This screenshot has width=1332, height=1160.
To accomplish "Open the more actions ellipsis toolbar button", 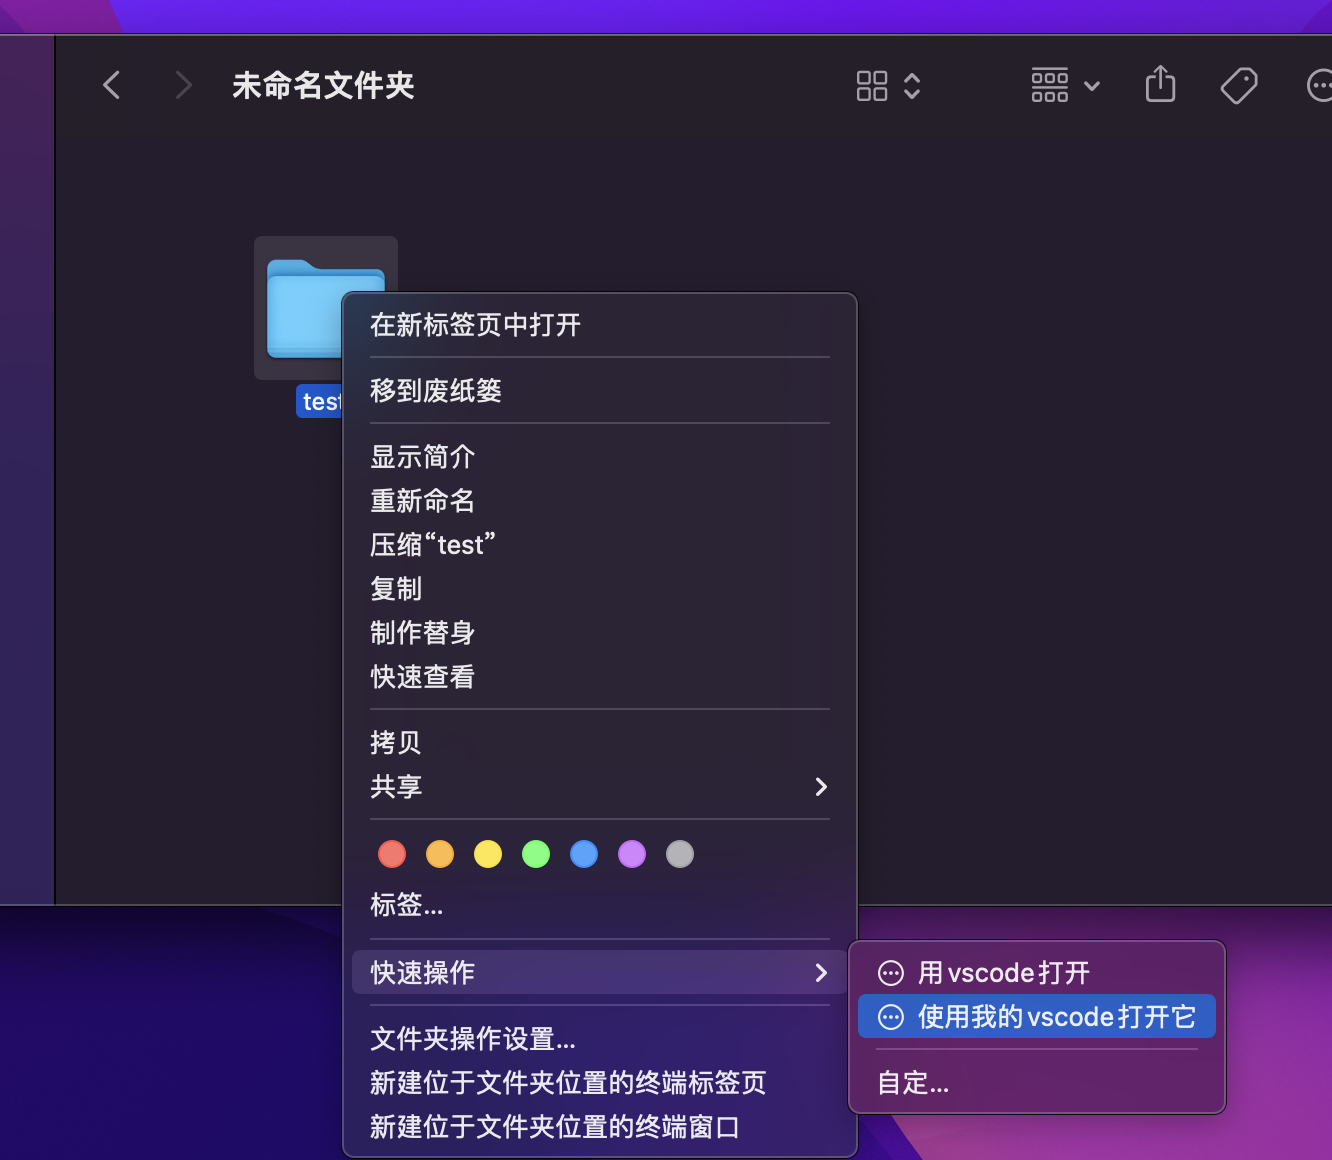I will 1320,86.
